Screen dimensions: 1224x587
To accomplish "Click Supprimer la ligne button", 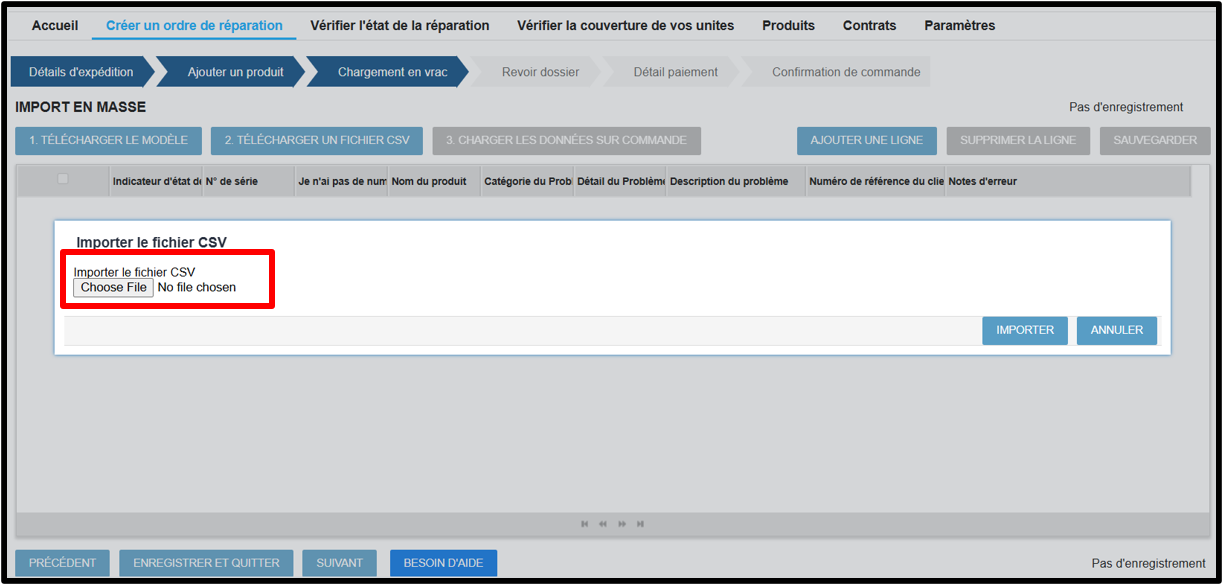I will [1018, 141].
